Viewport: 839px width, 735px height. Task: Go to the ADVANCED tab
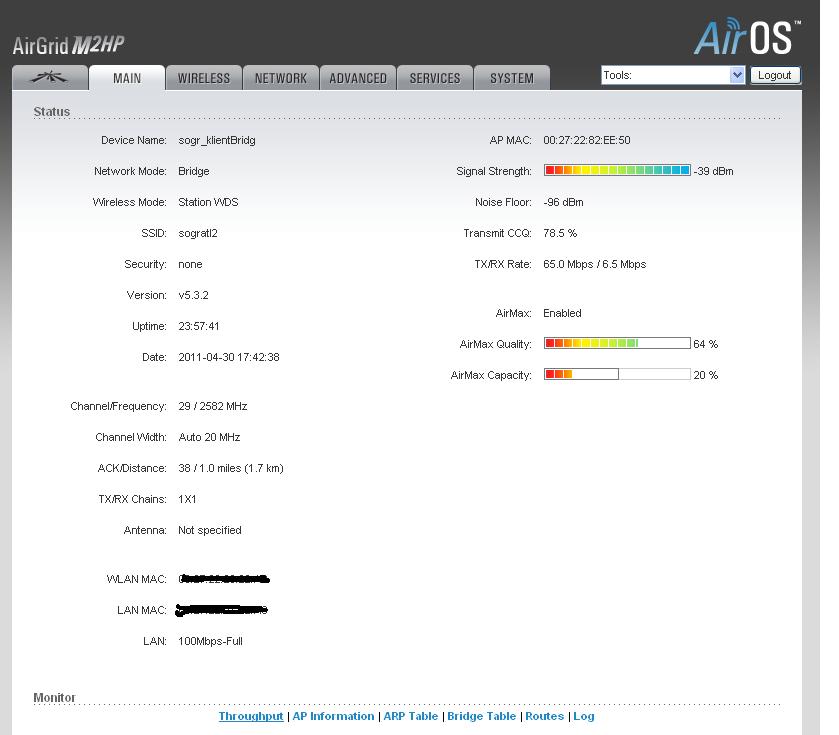coord(358,78)
